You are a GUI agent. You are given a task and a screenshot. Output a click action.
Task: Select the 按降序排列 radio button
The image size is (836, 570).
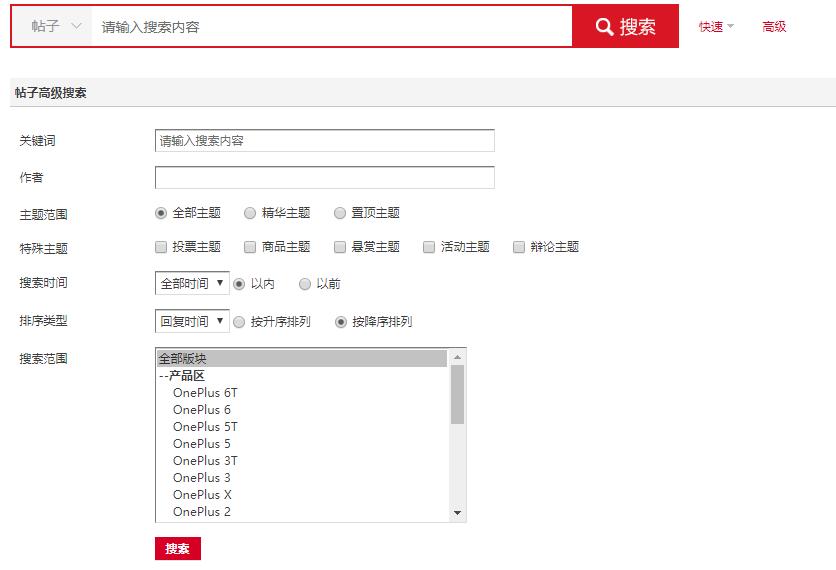pos(341,322)
